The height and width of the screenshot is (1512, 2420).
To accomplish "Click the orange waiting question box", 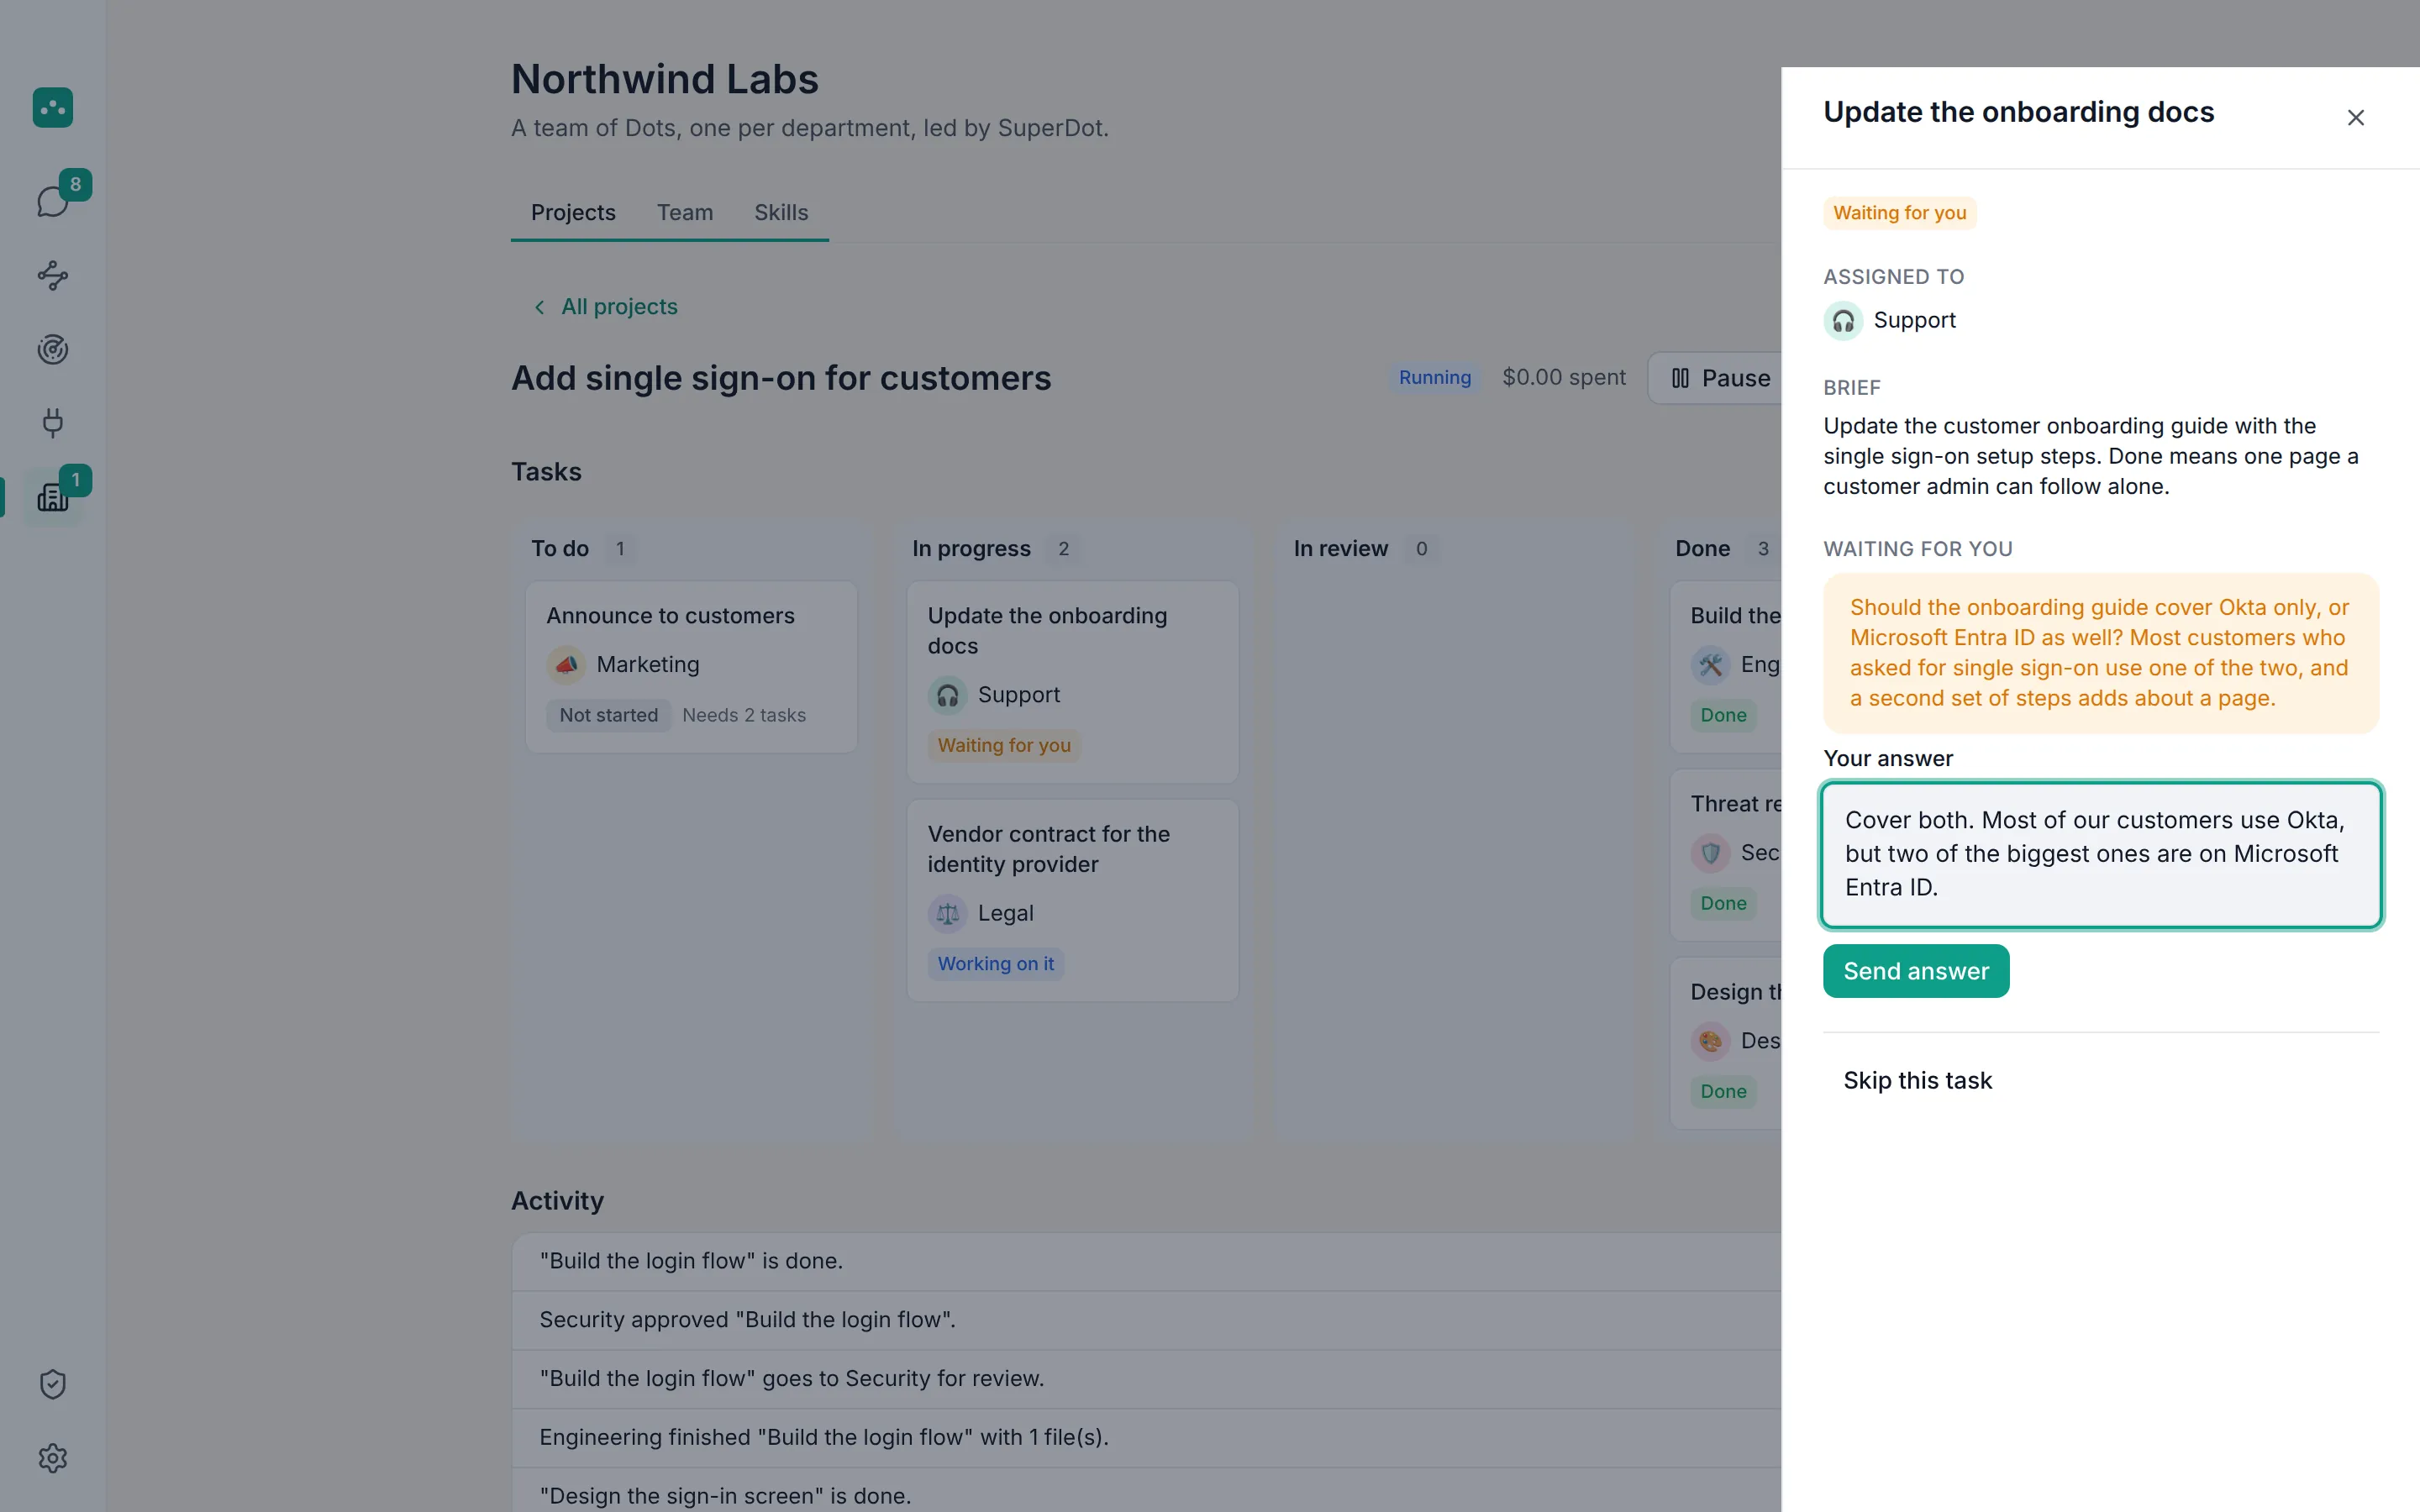I will pos(2101,653).
